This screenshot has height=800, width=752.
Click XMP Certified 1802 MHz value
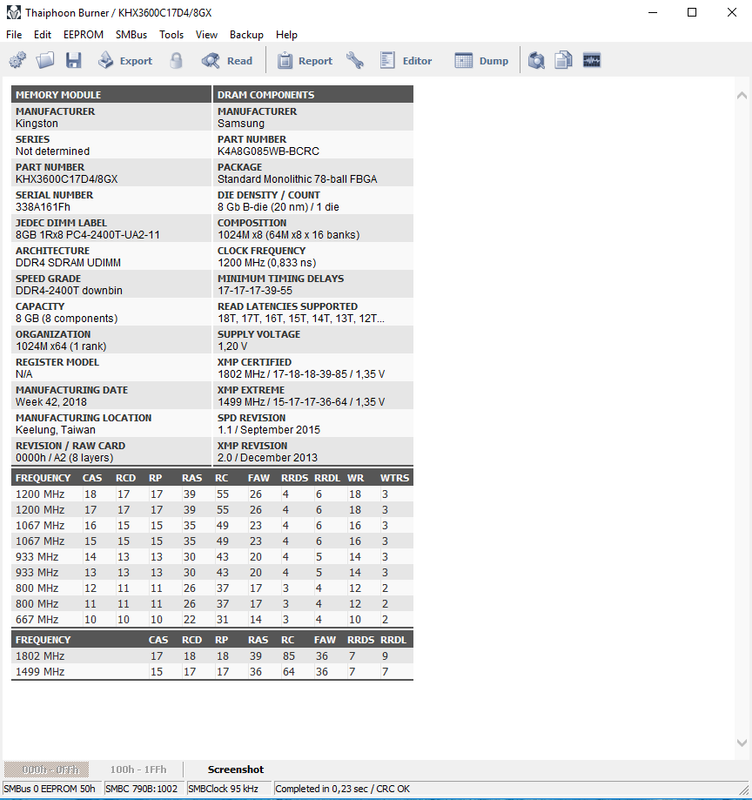coord(302,374)
